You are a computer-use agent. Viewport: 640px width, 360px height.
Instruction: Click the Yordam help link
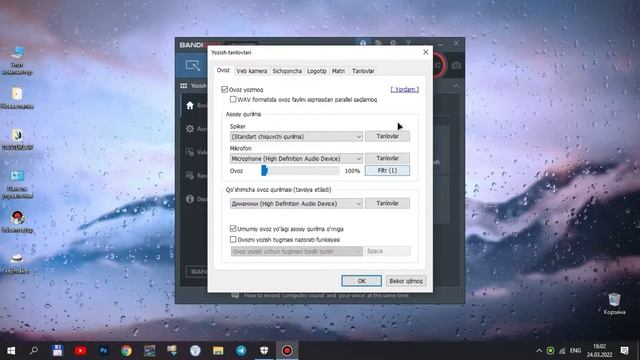pyautogui.click(x=404, y=89)
